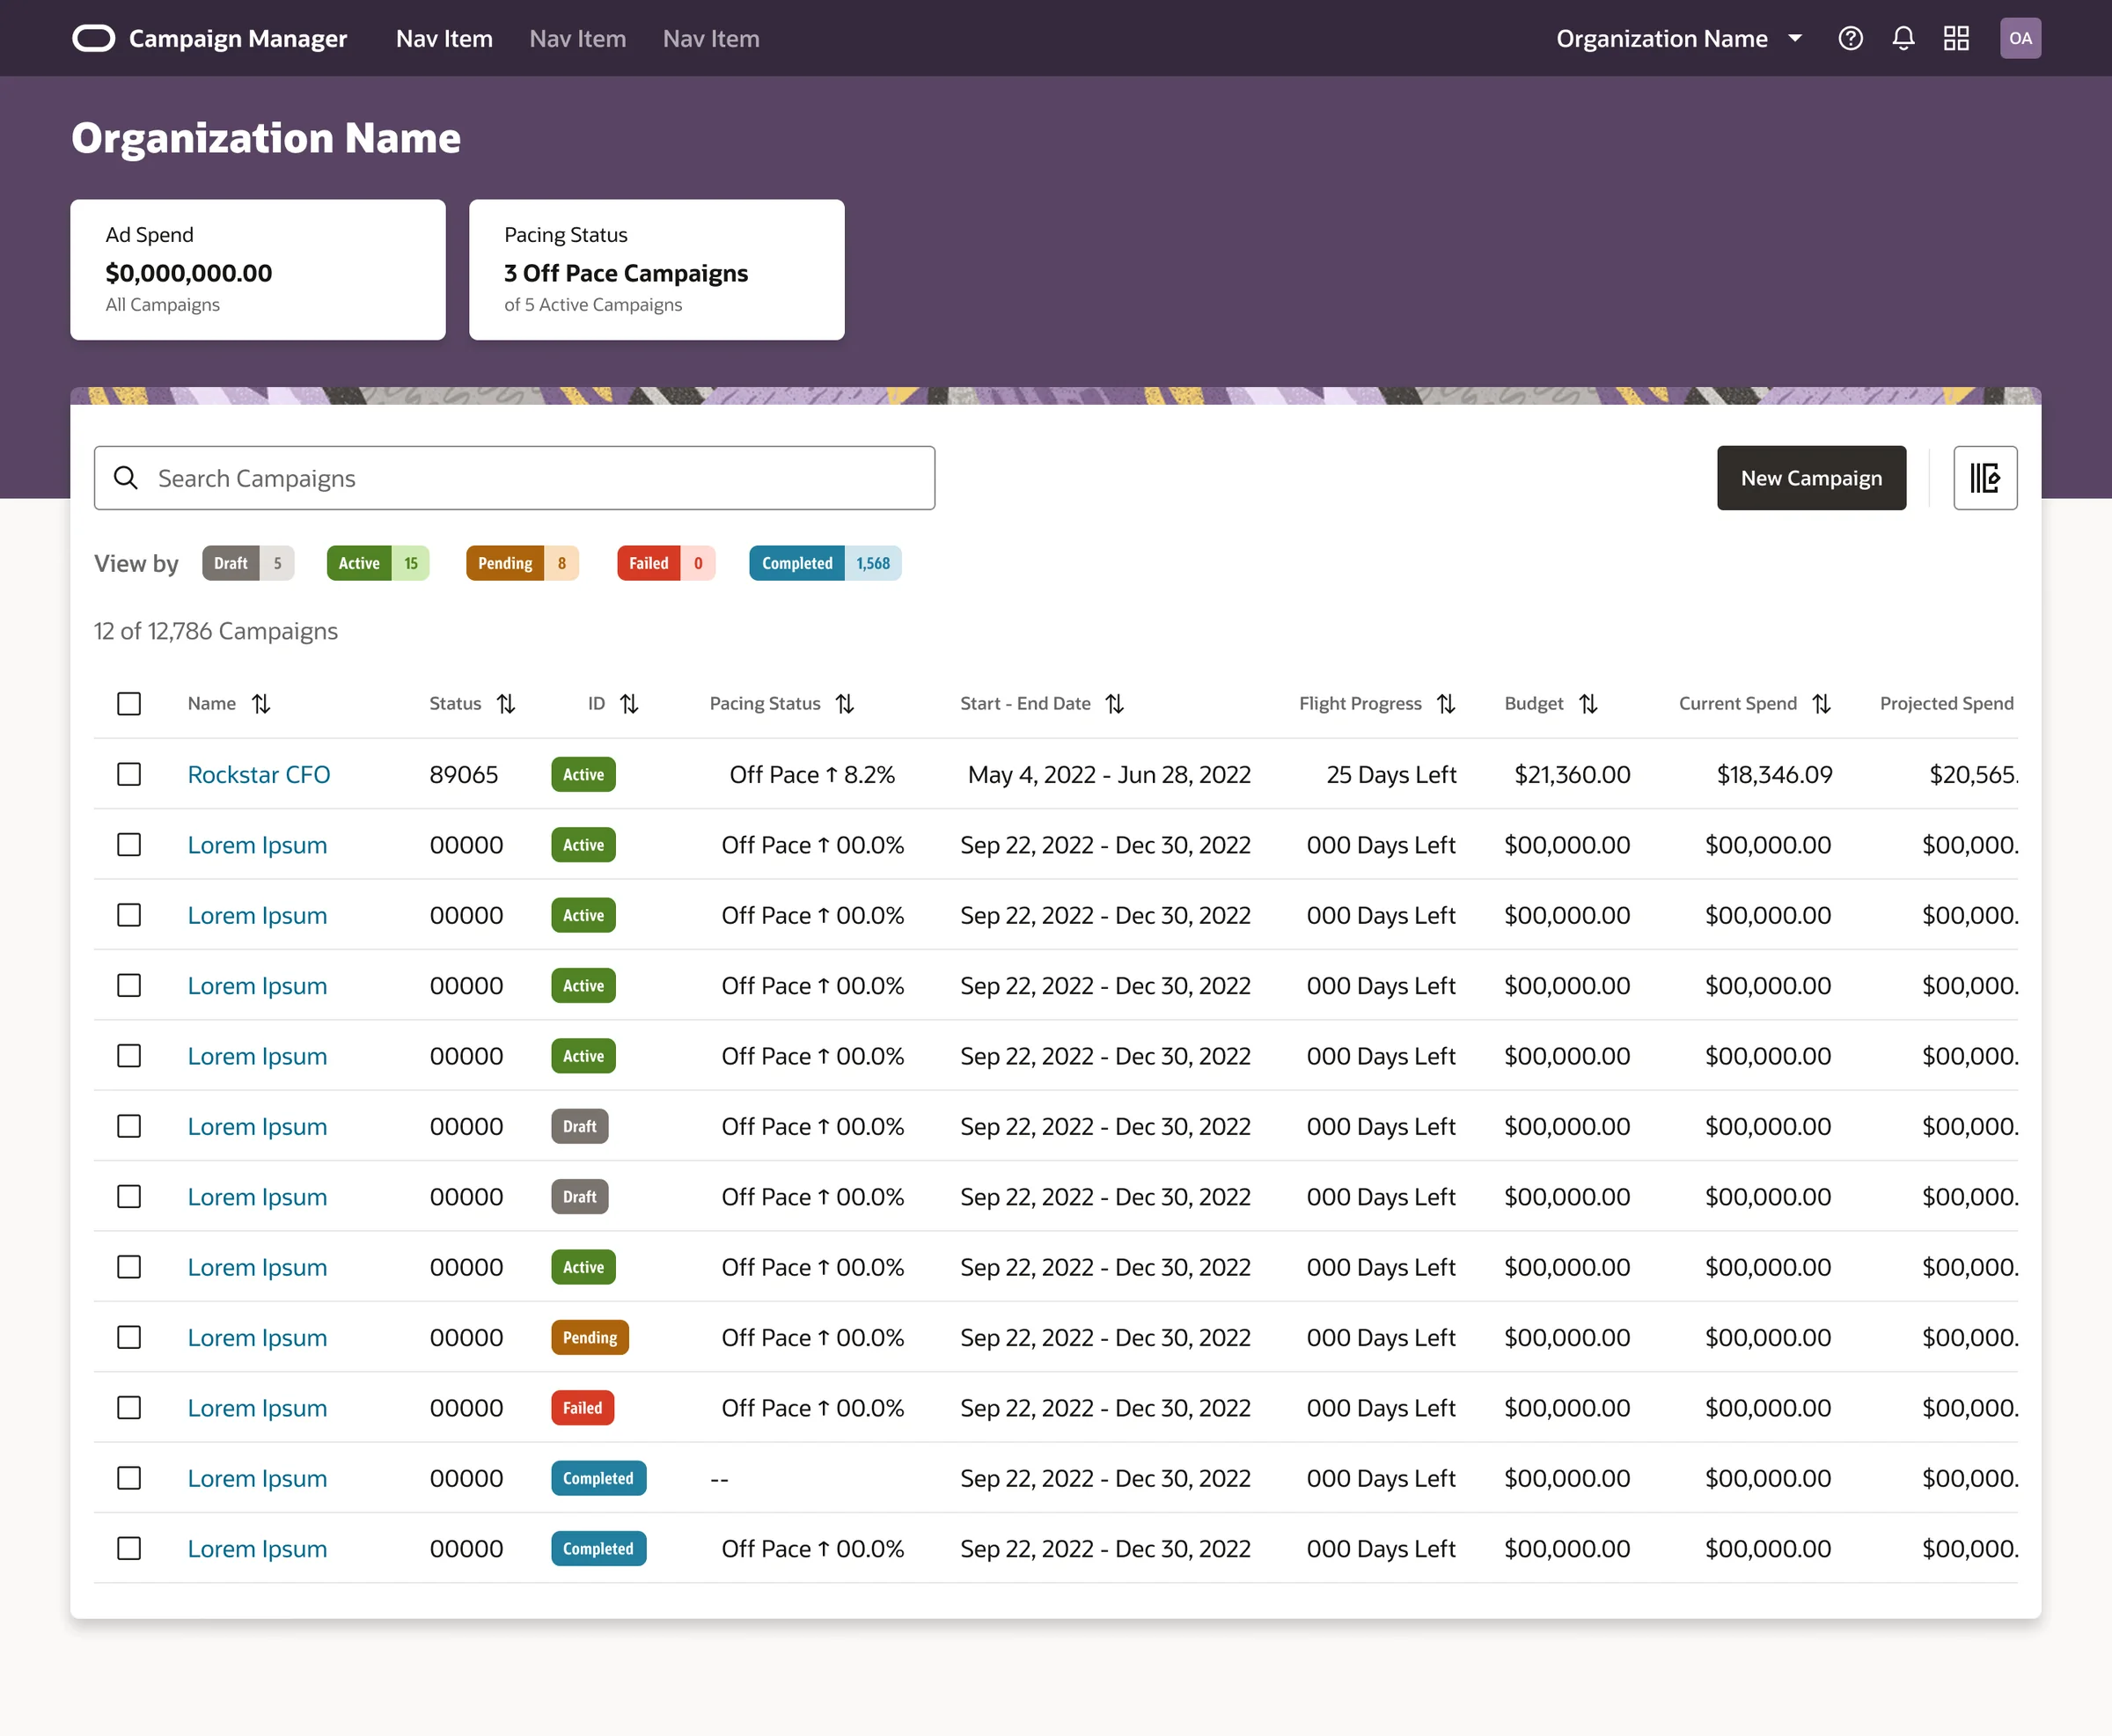Click the search magnifier icon
2112x1736 pixels.
[x=126, y=478]
